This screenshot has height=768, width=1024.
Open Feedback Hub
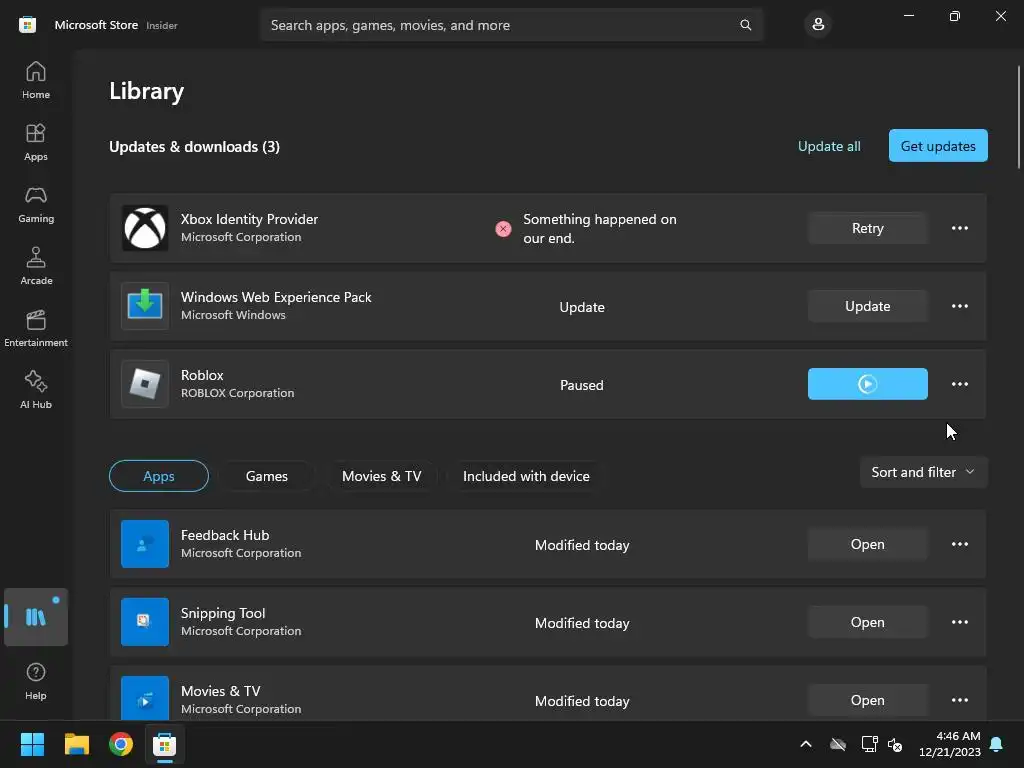point(867,544)
